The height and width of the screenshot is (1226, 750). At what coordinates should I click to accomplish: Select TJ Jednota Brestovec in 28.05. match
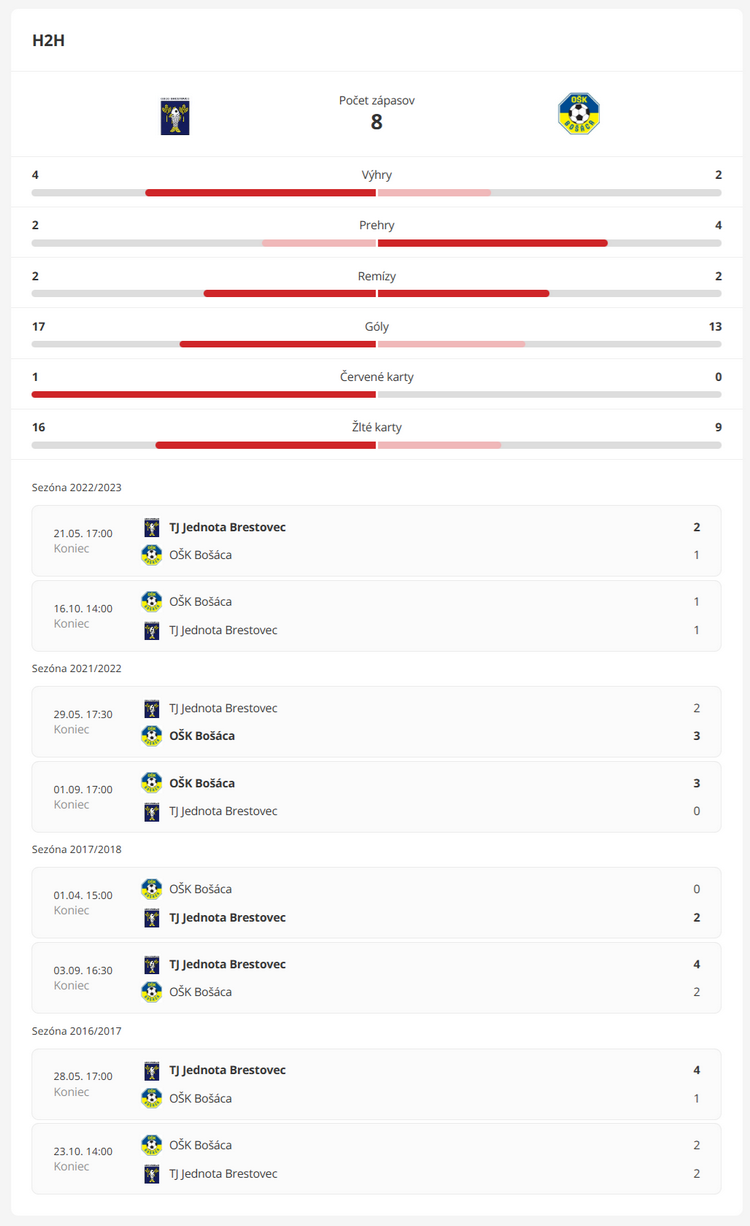(x=227, y=1070)
